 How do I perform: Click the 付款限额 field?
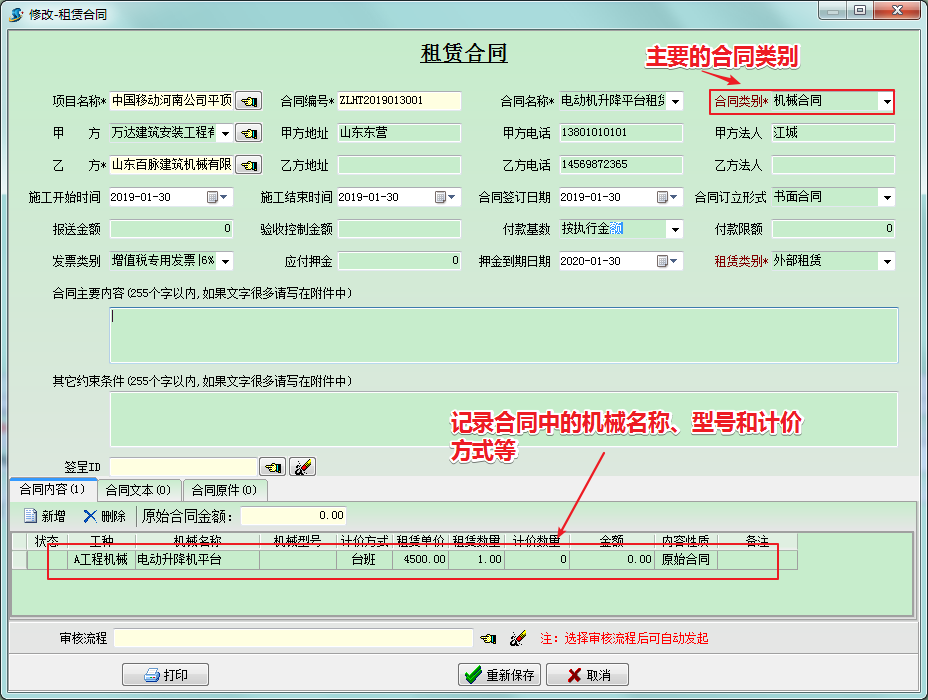coord(833,228)
